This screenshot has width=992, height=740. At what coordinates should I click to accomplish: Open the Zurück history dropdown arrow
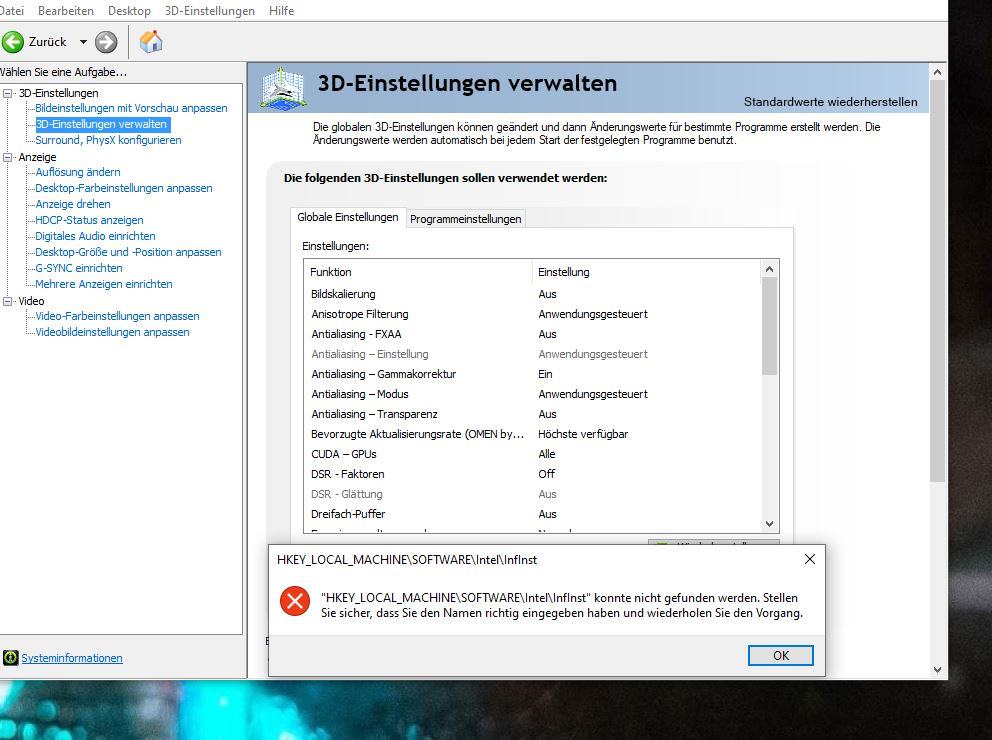pyautogui.click(x=83, y=42)
